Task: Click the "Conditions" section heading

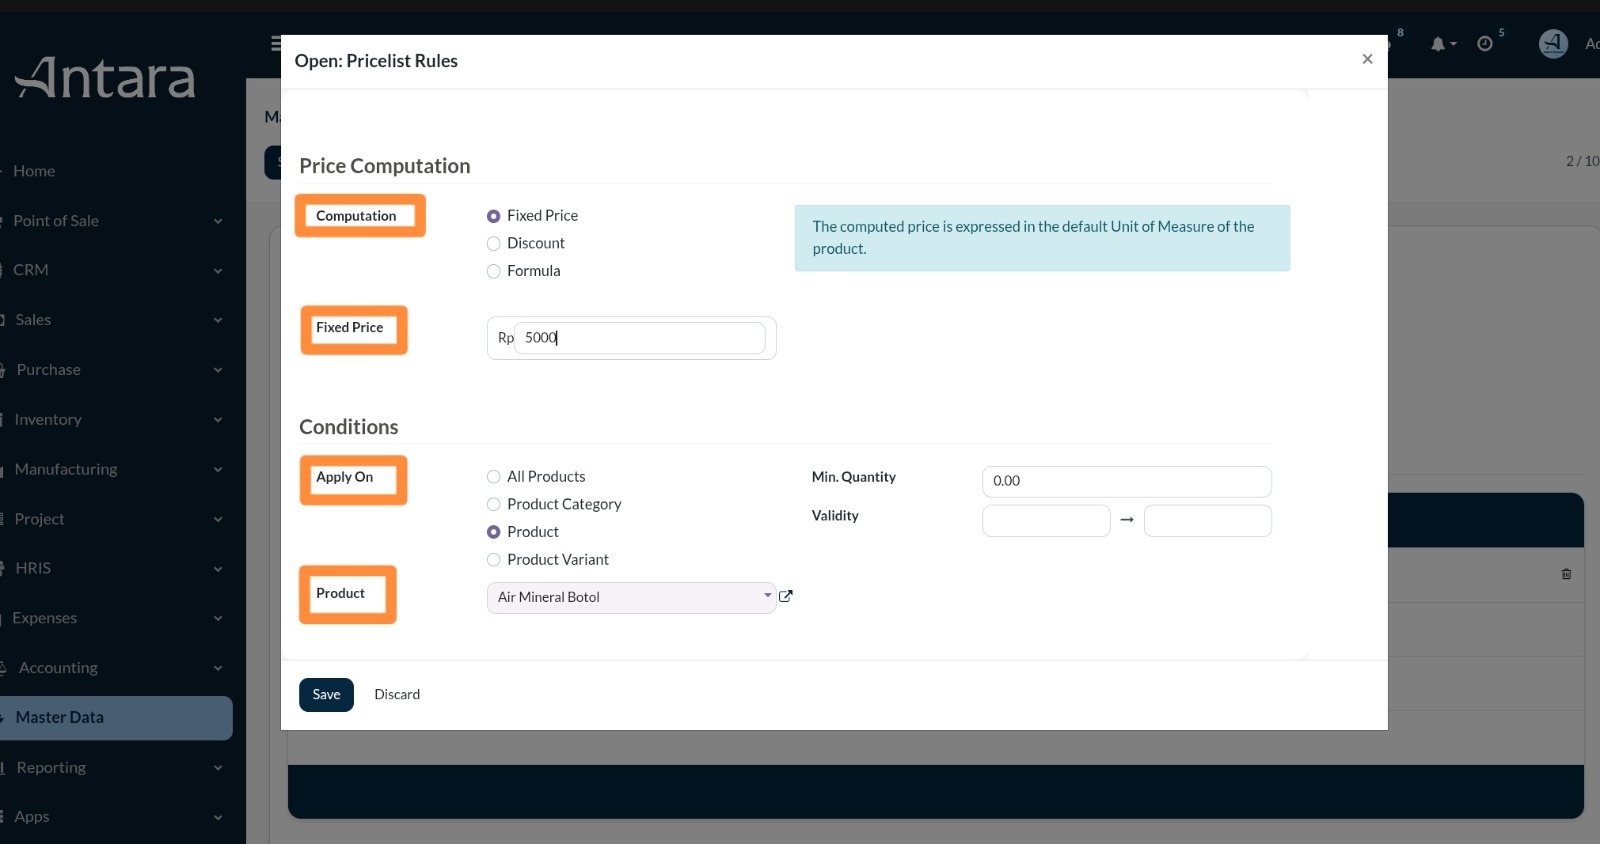Action: pos(349,427)
